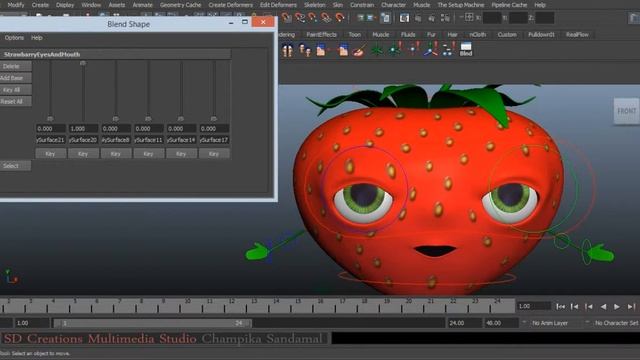The height and width of the screenshot is (360, 640).
Task: Switch to the Custom shelf tab
Action: coord(507,35)
